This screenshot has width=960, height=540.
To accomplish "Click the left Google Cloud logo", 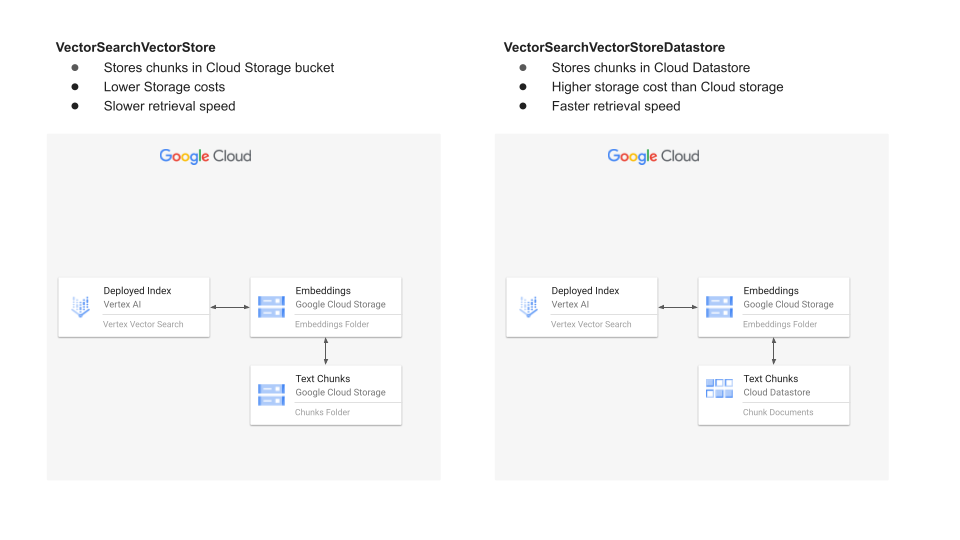I will 205,156.
